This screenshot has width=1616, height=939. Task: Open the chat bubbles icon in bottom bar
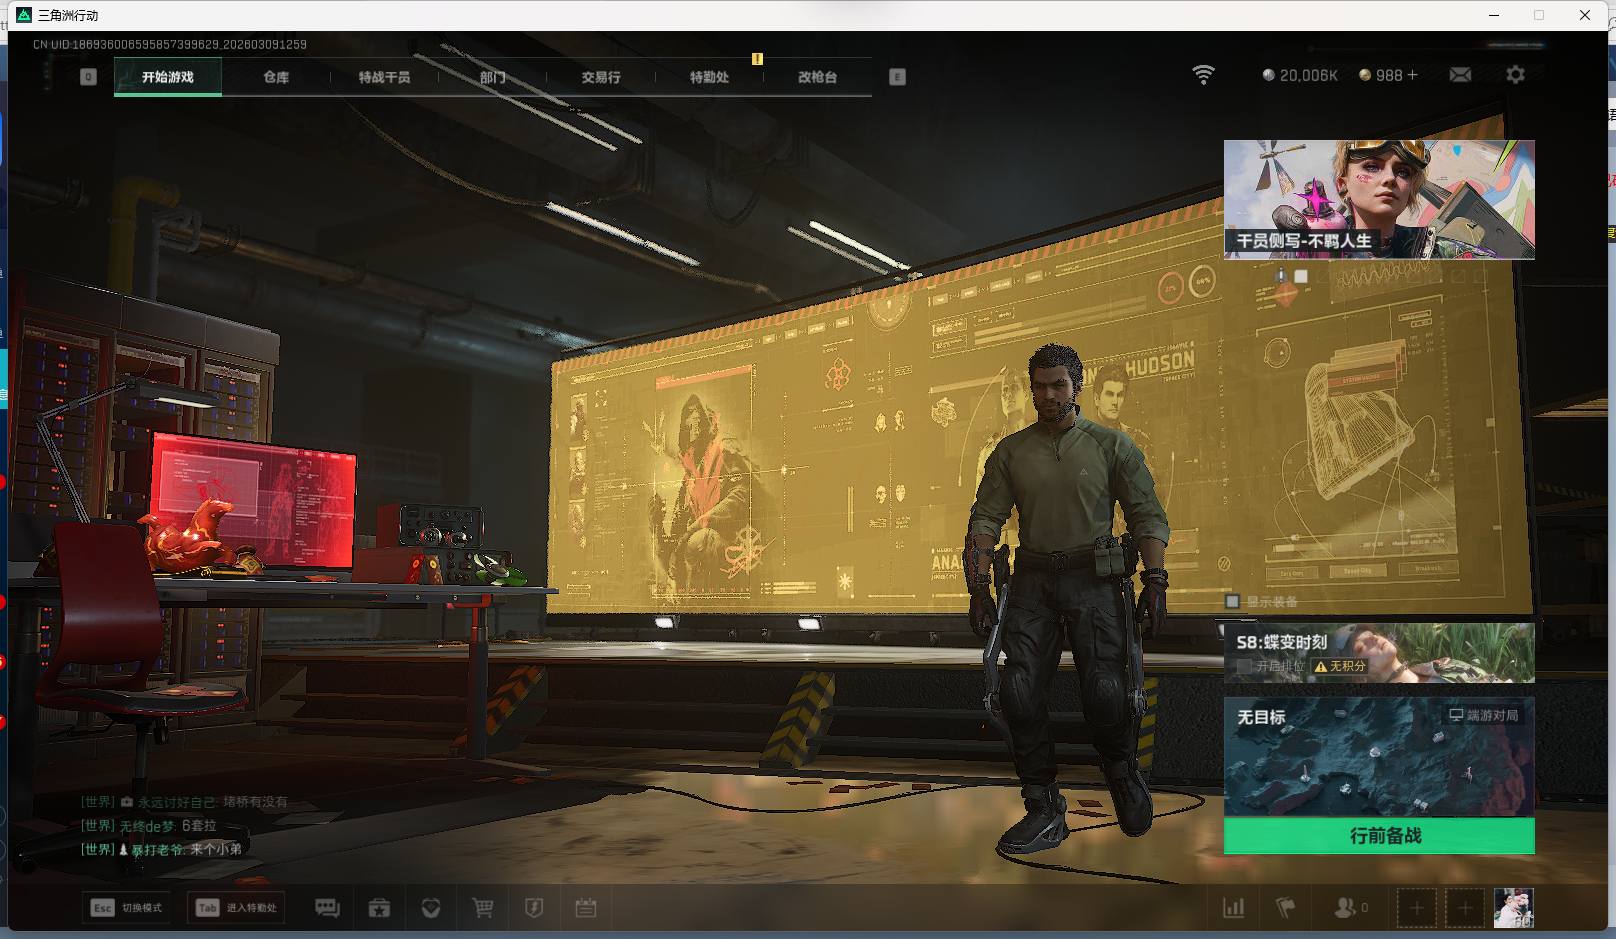pos(327,908)
